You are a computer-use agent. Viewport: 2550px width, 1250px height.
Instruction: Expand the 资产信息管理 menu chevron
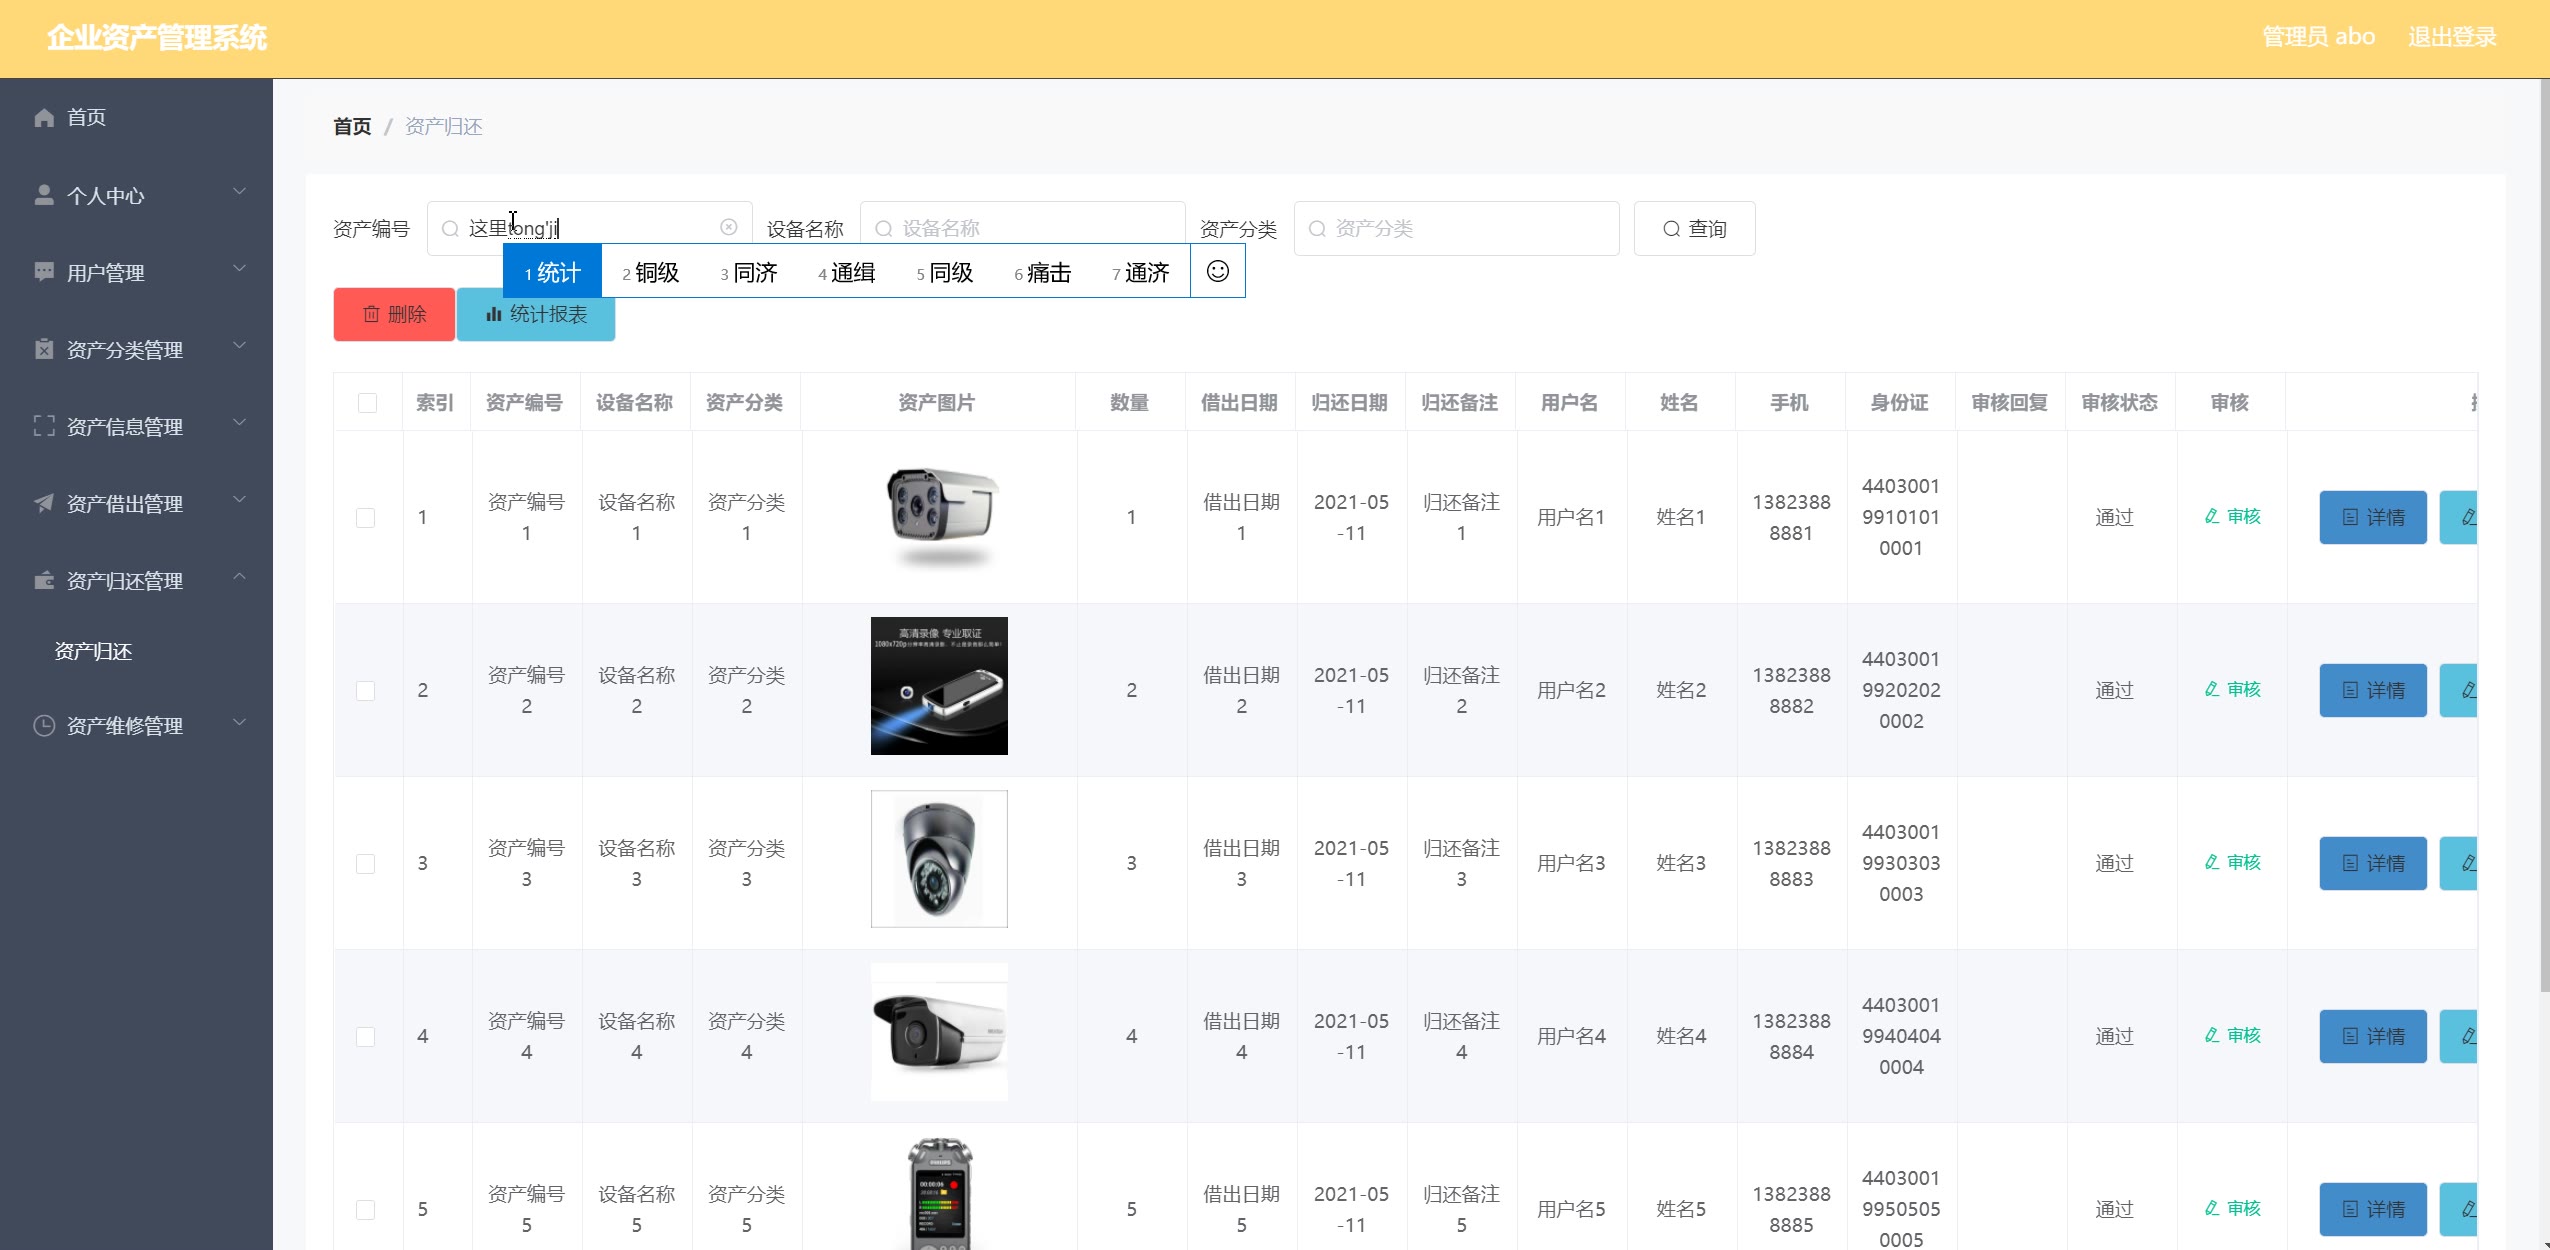239,423
